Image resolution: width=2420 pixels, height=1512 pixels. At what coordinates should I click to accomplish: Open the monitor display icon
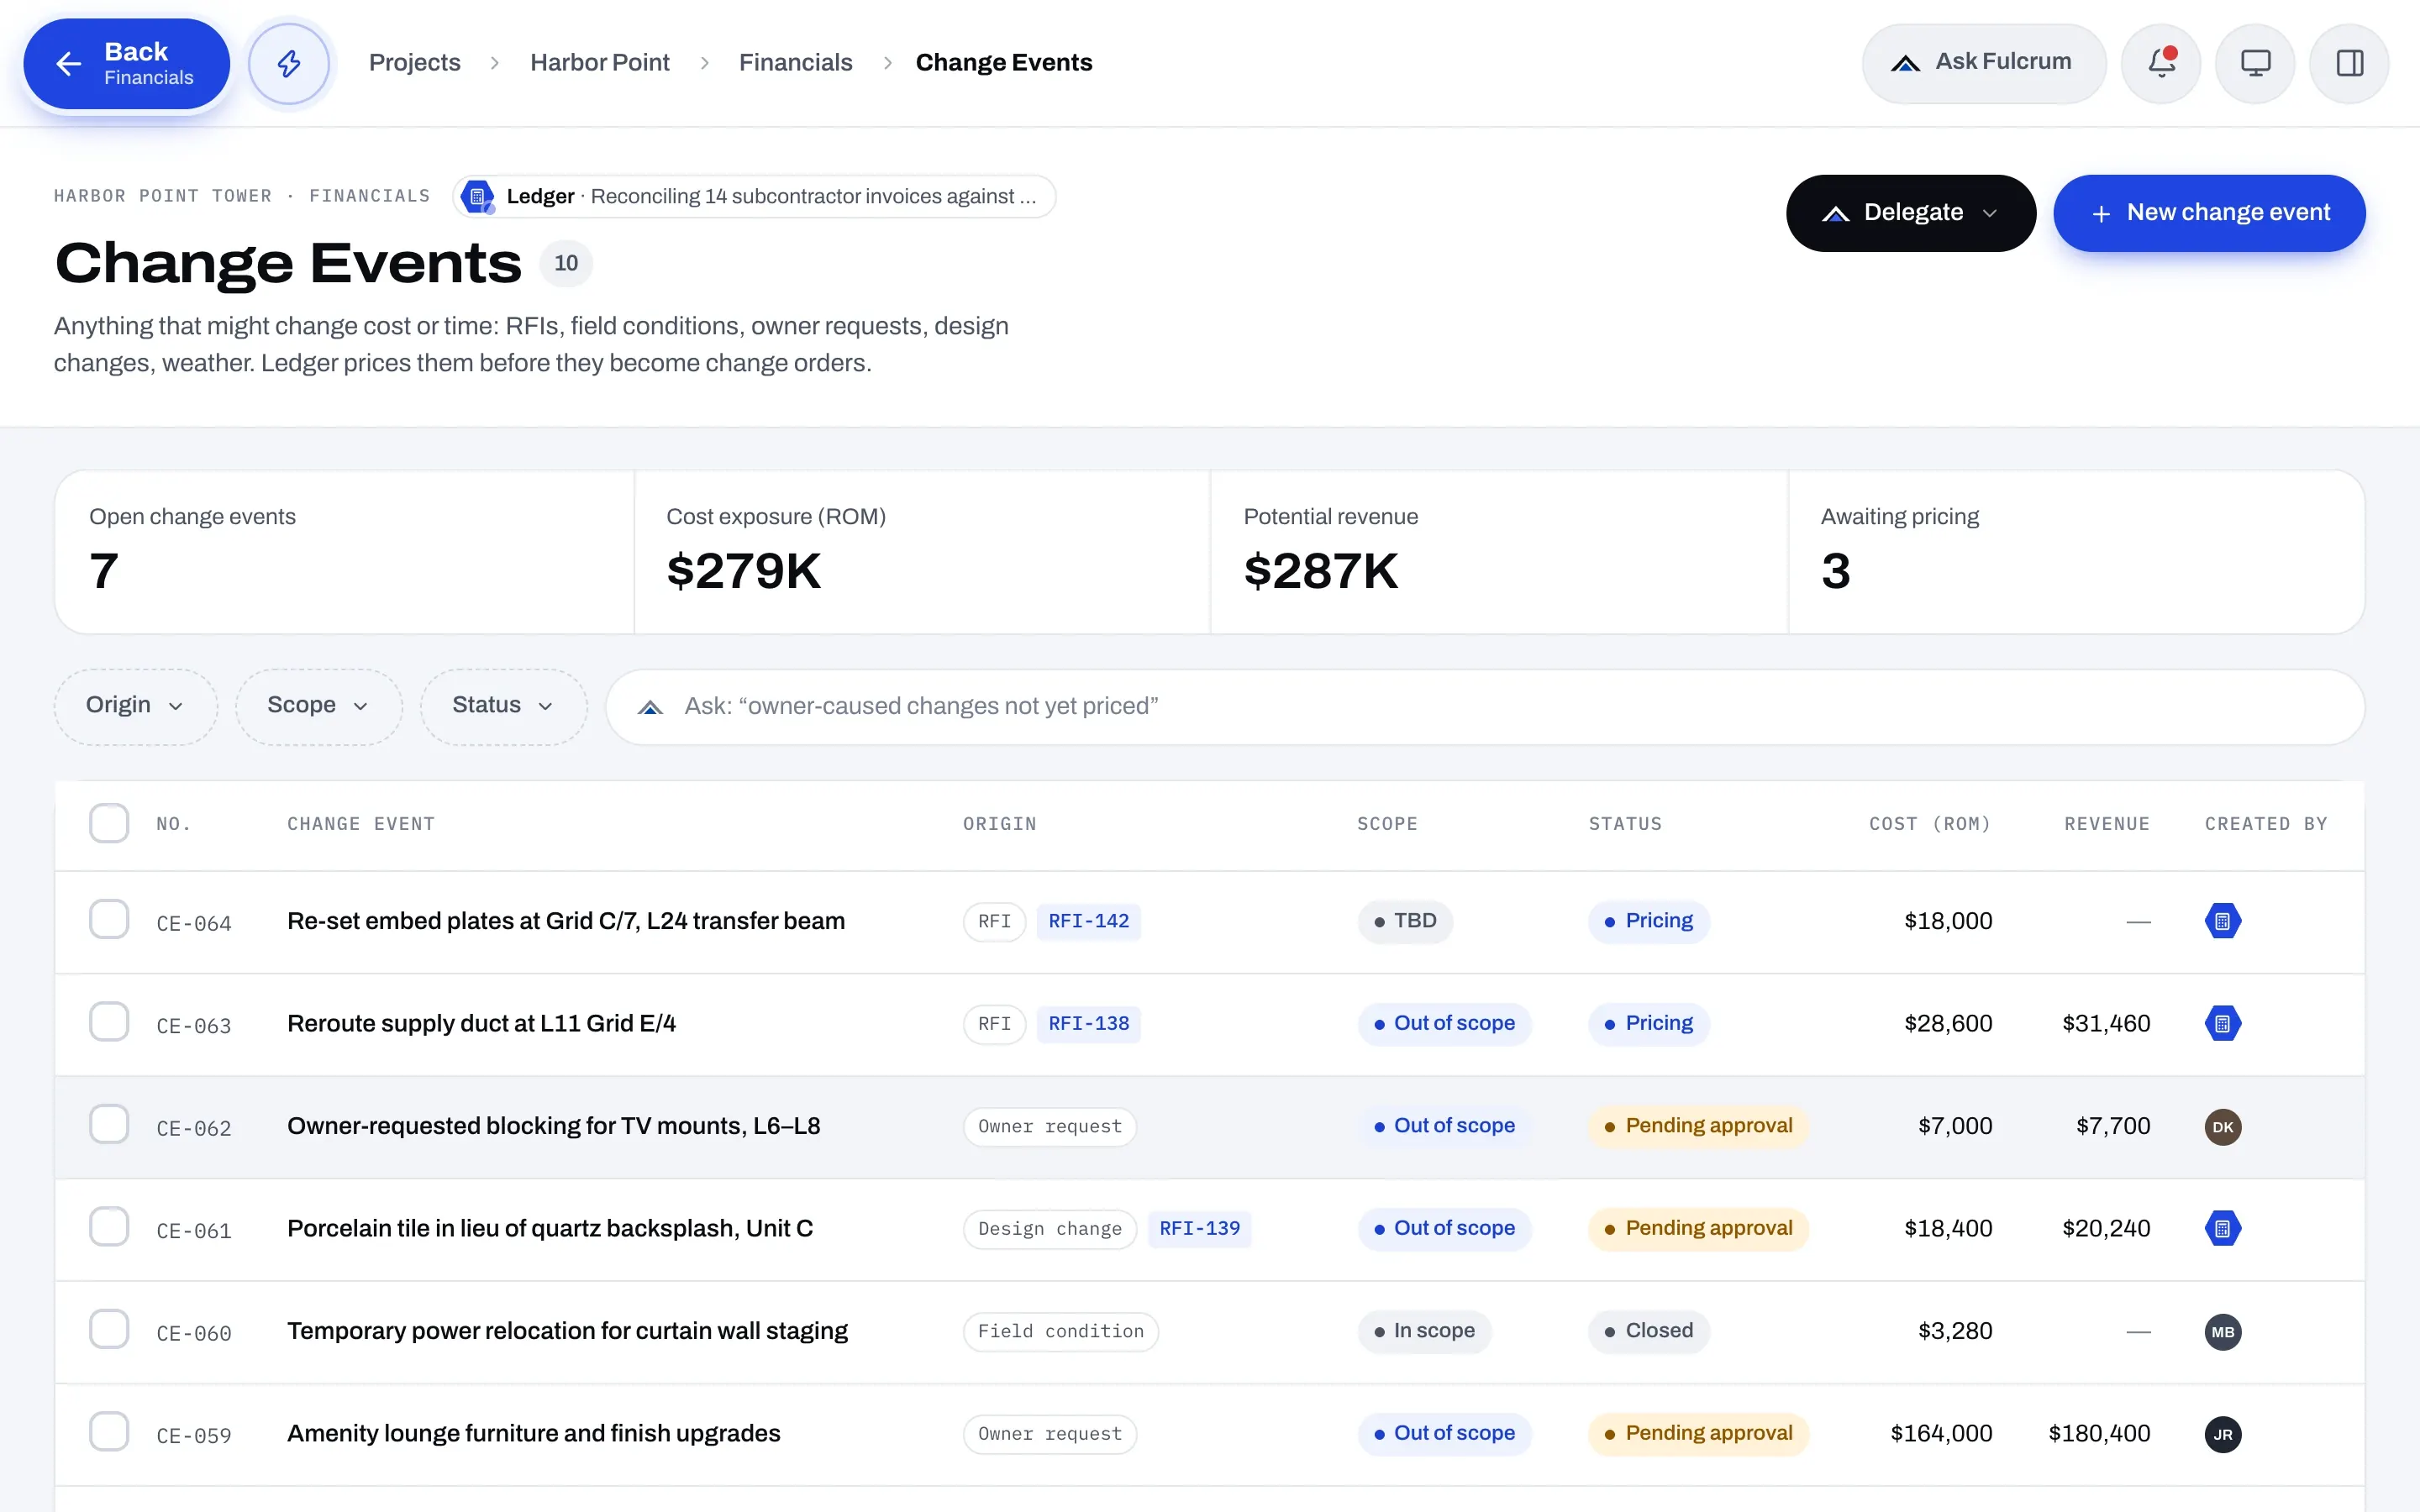[x=2255, y=64]
